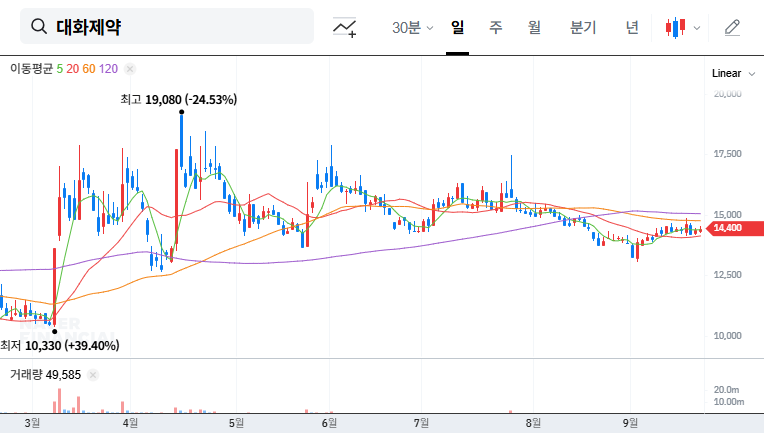This screenshot has height=433, width=764.
Task: Click the 5월 date axis label
Action: (x=236, y=423)
